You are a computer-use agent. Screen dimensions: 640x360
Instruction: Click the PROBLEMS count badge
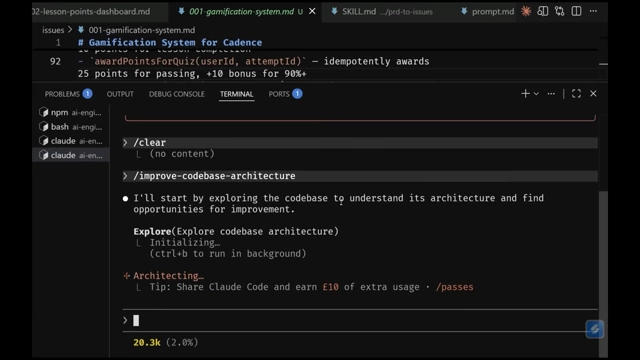click(87, 94)
